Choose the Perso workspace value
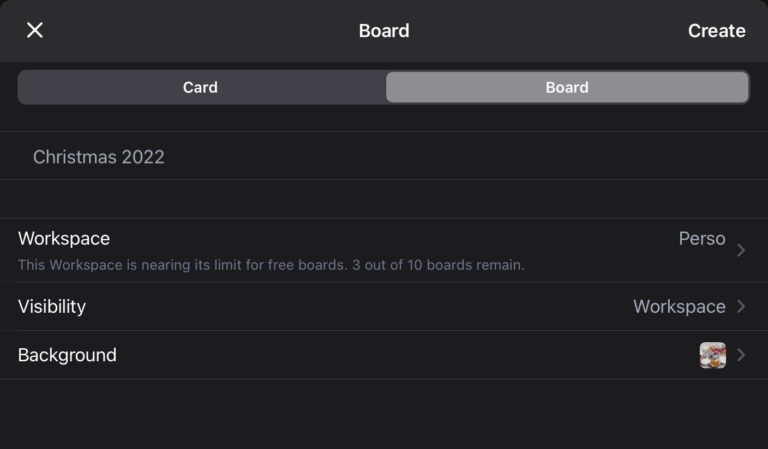Screen dimensions: 768x449 [x=701, y=239]
